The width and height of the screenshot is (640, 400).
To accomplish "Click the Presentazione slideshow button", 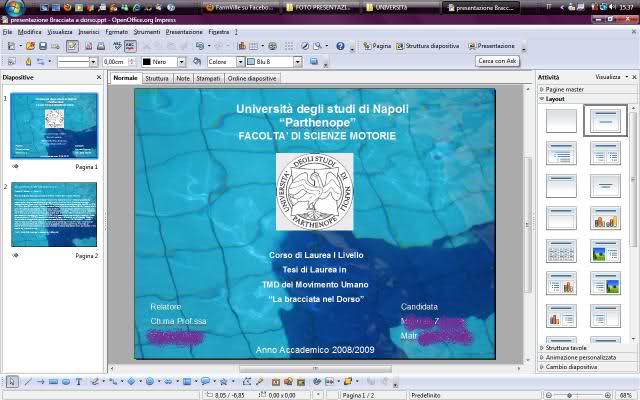I will (x=495, y=46).
